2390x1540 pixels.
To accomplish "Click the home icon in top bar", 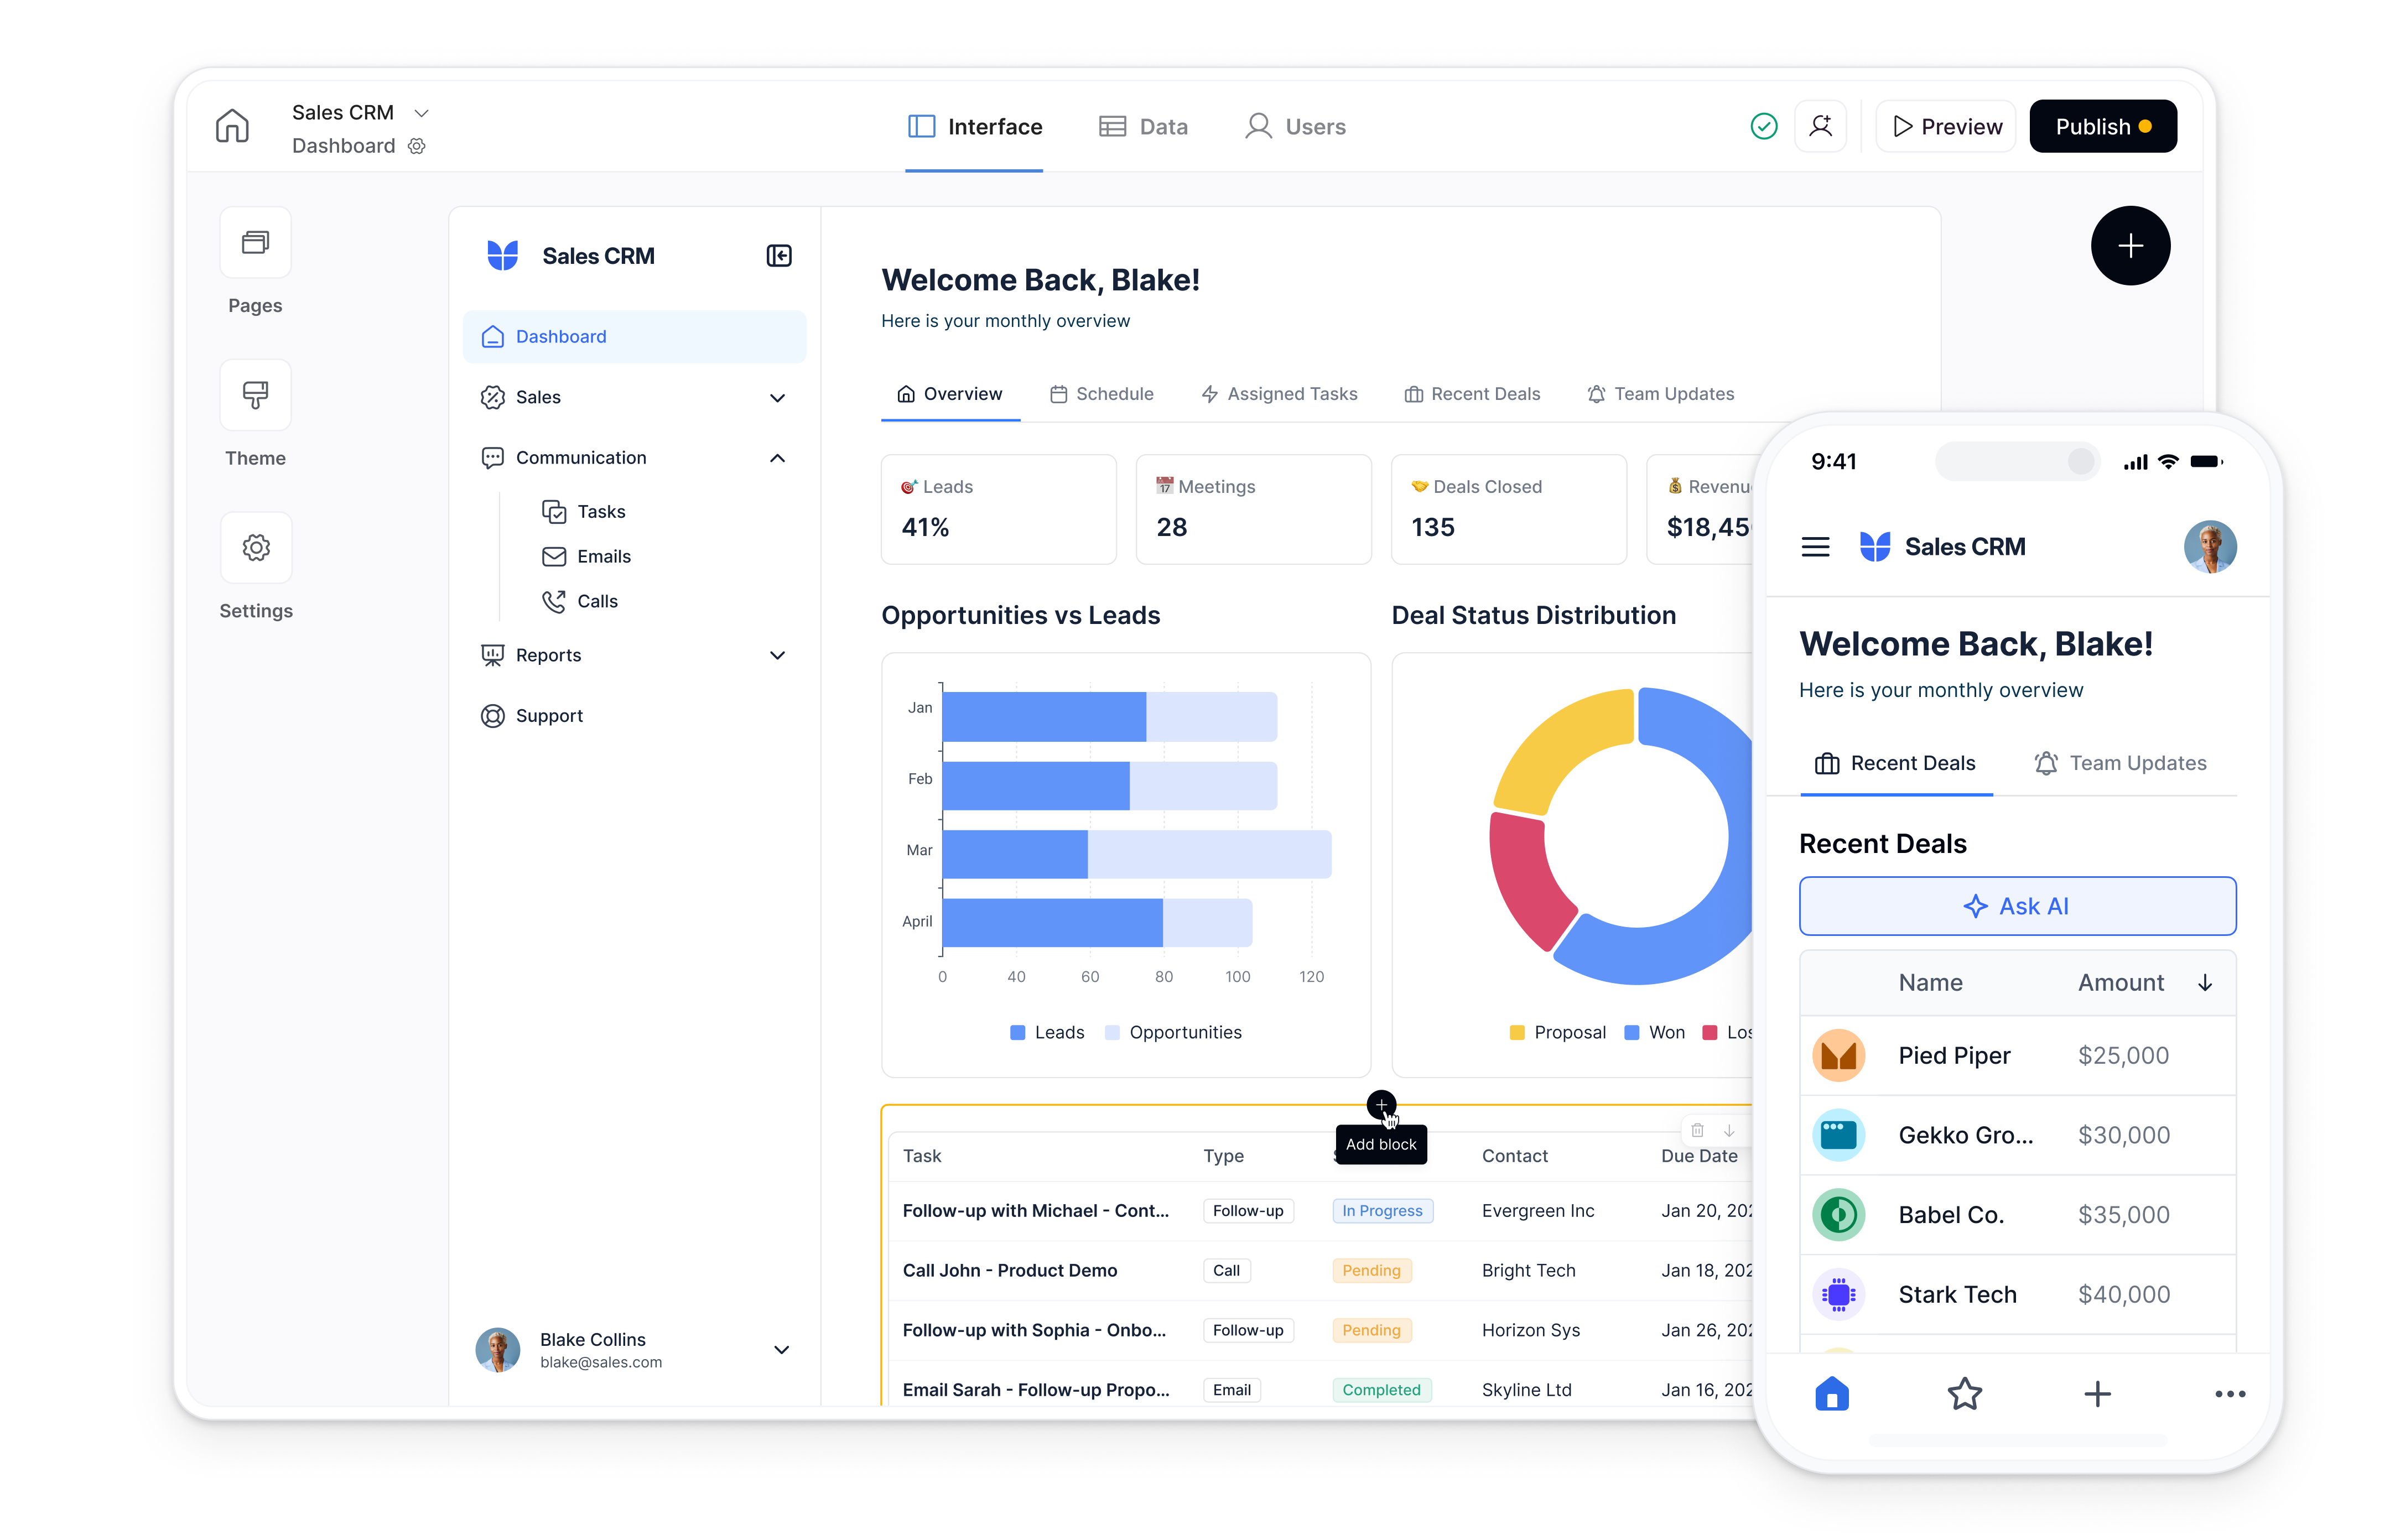I will (x=232, y=126).
